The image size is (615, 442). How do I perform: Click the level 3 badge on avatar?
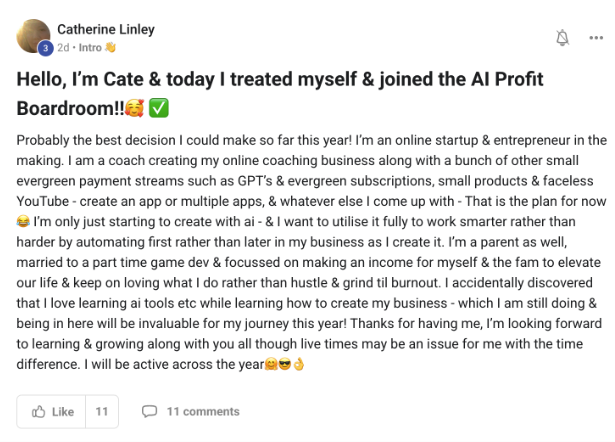coord(45,48)
